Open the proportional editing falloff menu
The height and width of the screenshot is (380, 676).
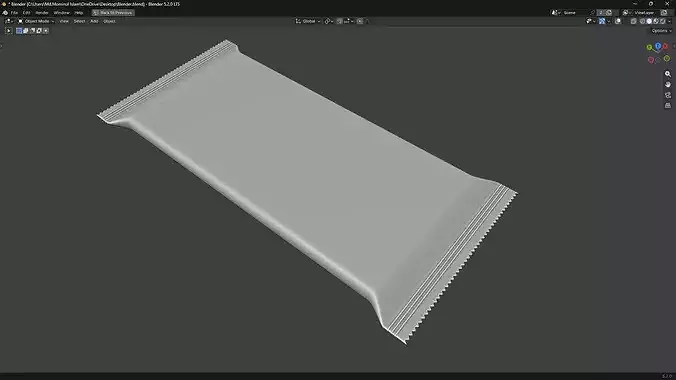click(x=368, y=21)
